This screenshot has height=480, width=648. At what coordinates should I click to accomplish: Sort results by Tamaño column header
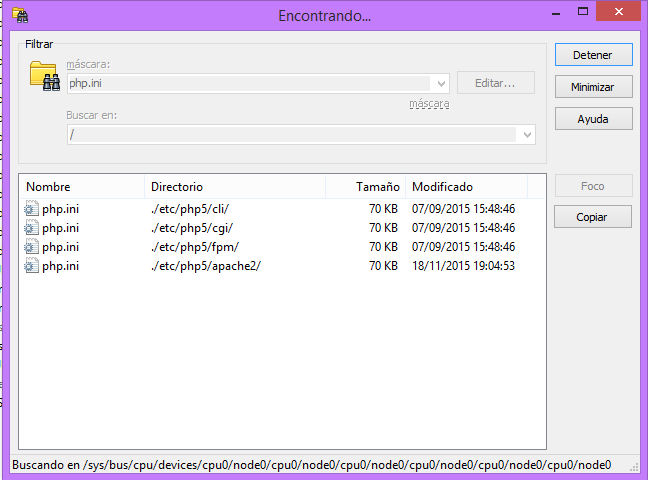378,187
